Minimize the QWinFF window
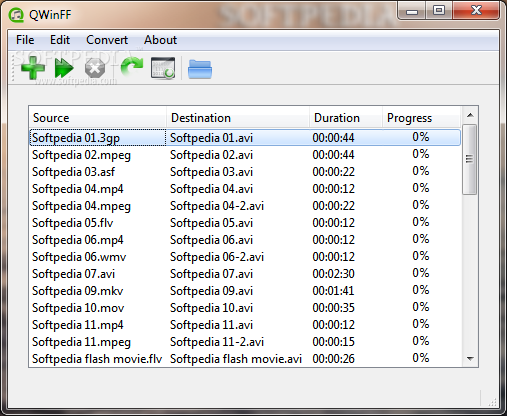Screen dimensions: 507x416 point(412,11)
